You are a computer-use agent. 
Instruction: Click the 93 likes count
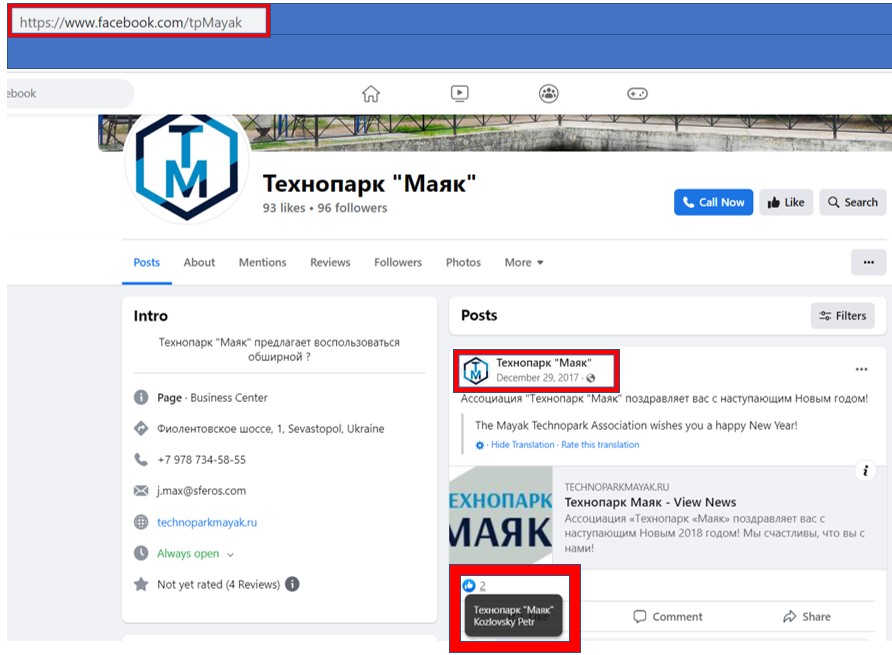(284, 208)
